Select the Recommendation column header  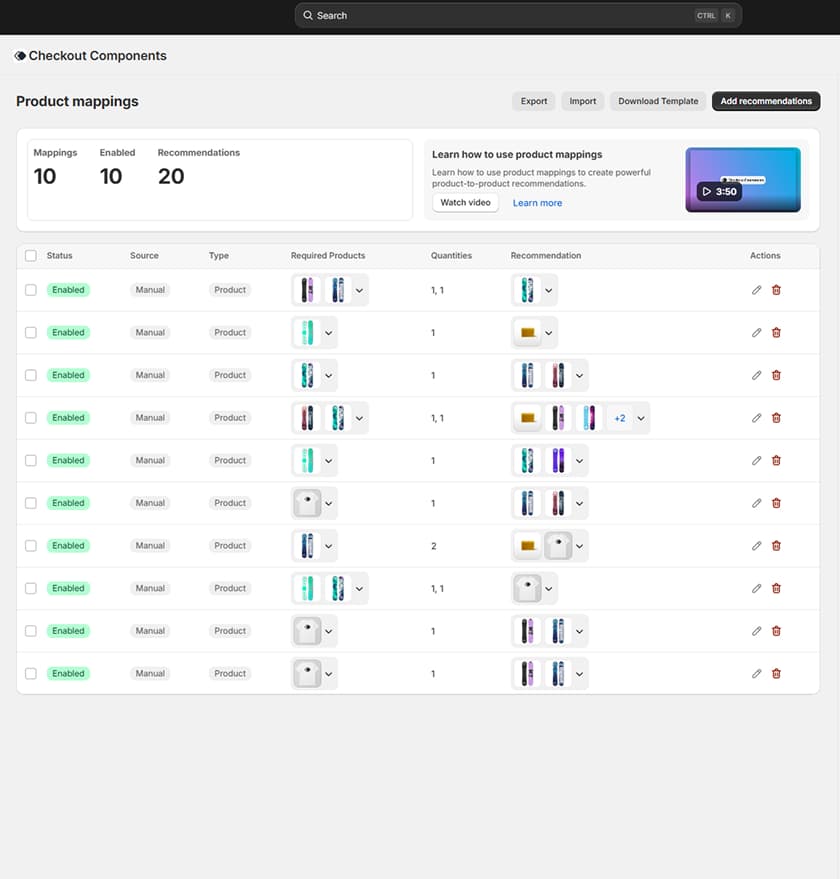[x=546, y=255]
